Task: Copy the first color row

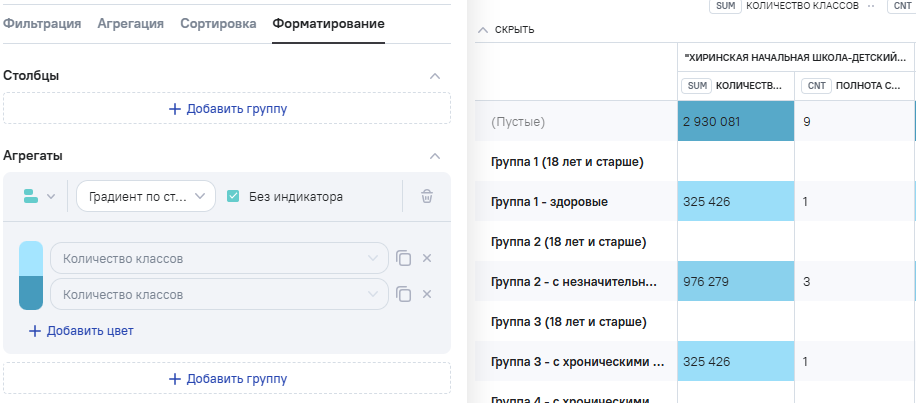Action: (404, 259)
